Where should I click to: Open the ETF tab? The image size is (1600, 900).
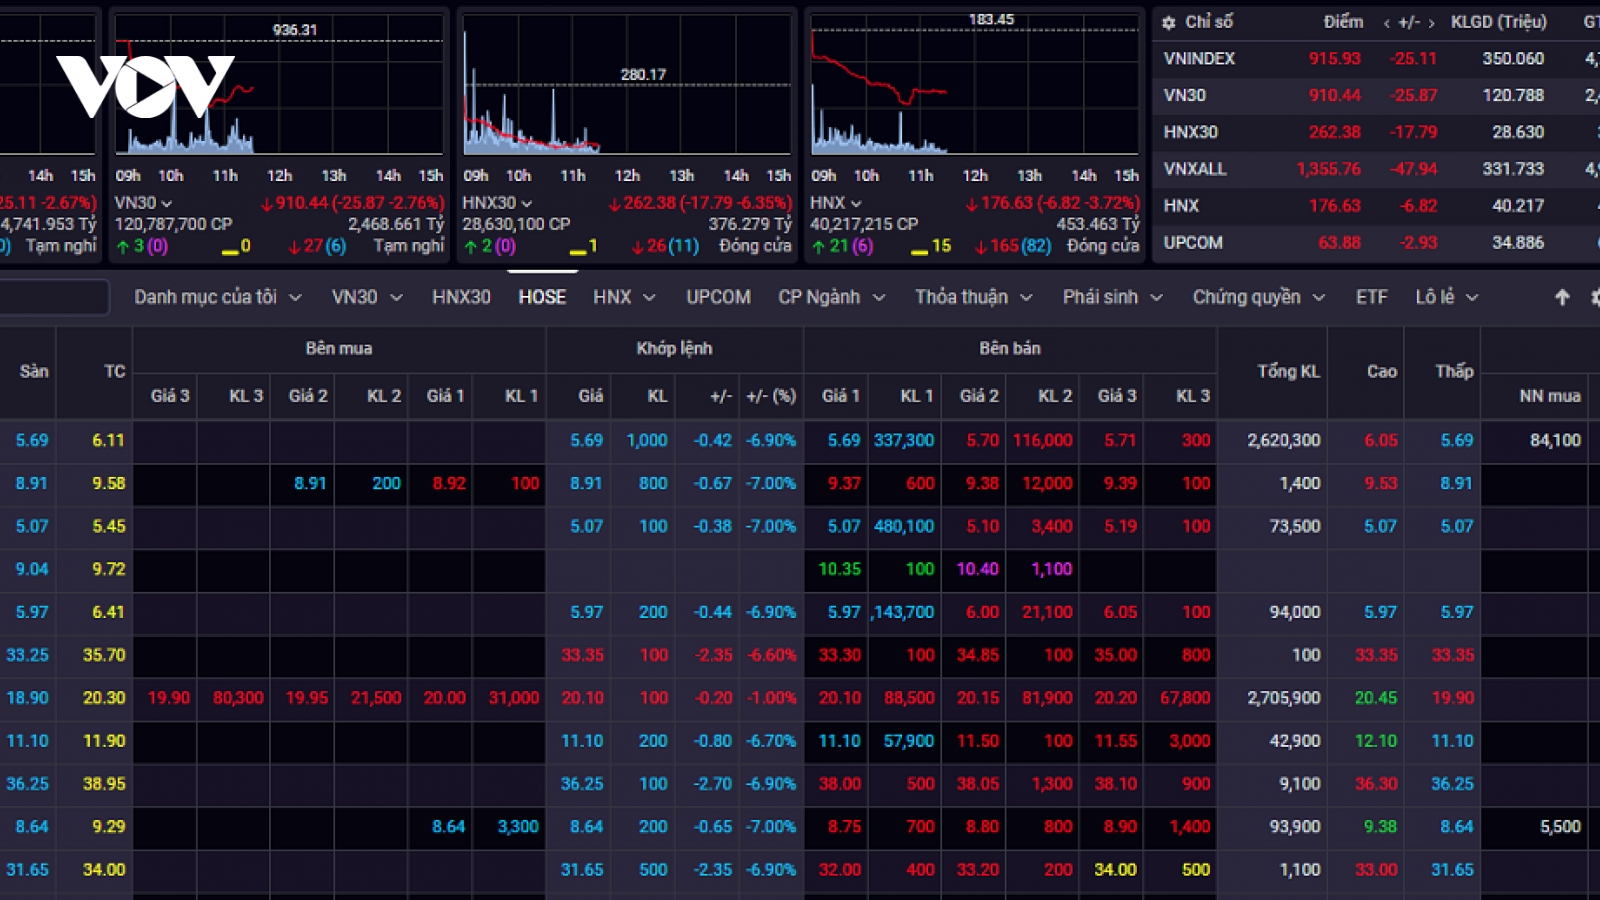pos(1372,297)
